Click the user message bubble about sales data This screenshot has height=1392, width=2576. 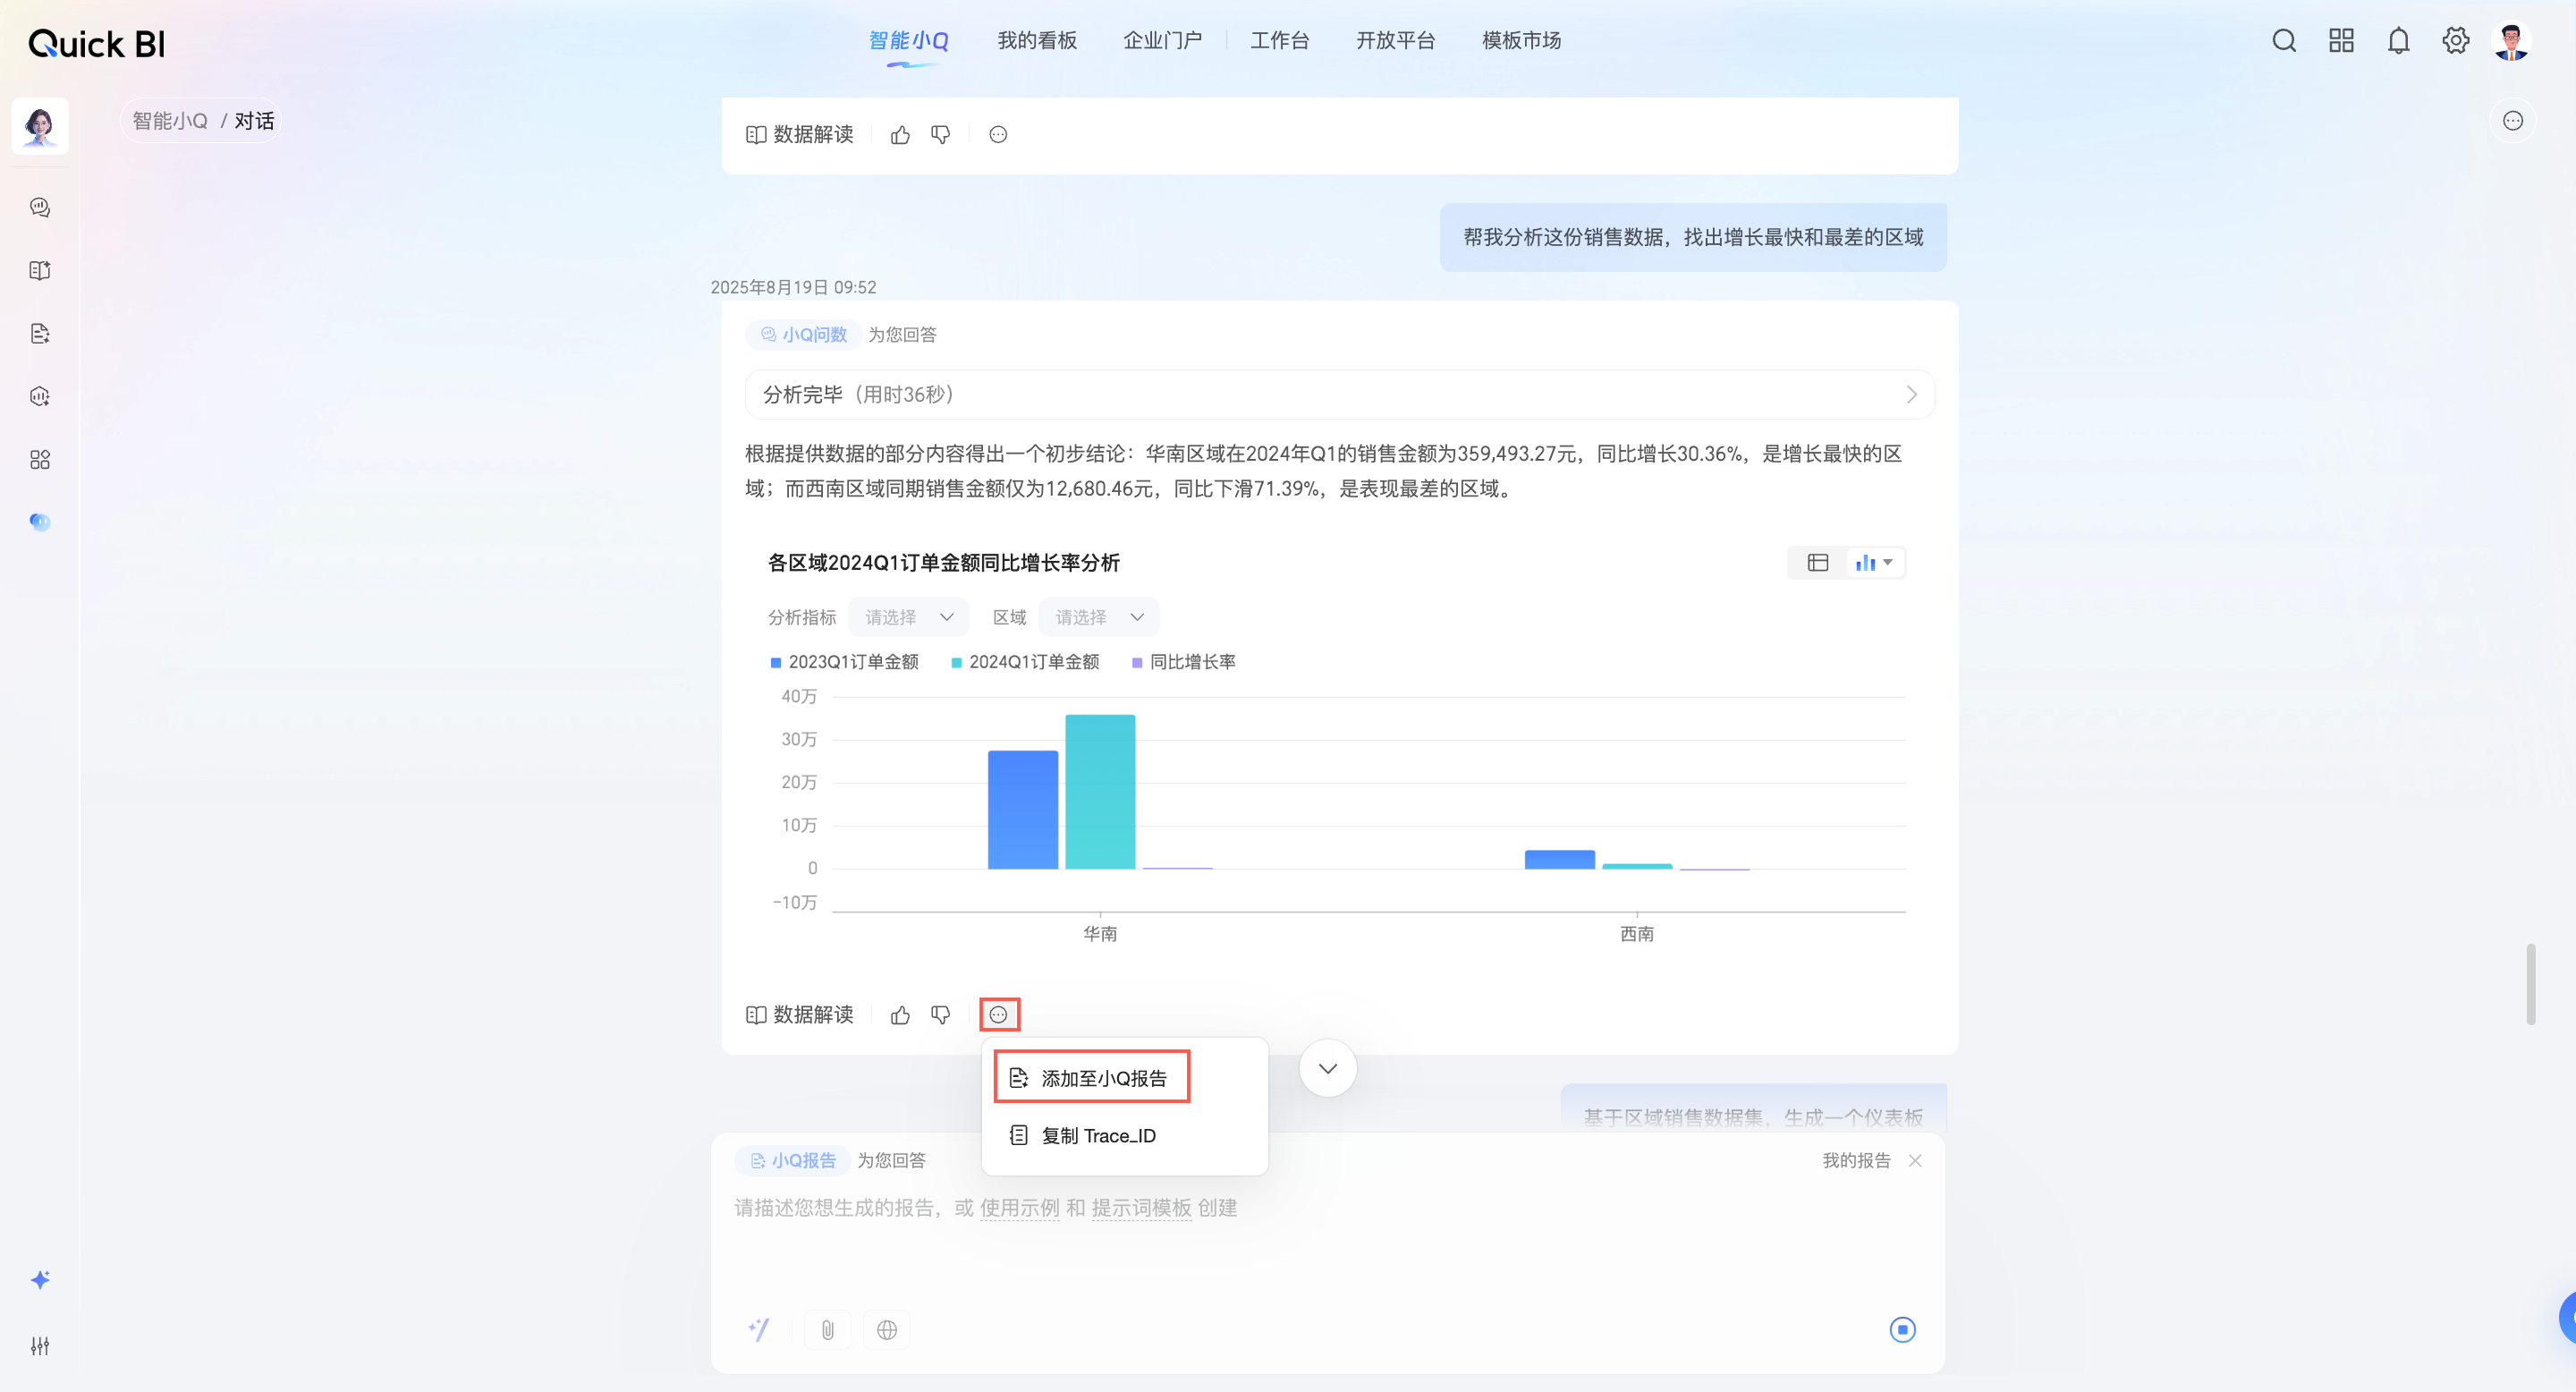(1692, 237)
